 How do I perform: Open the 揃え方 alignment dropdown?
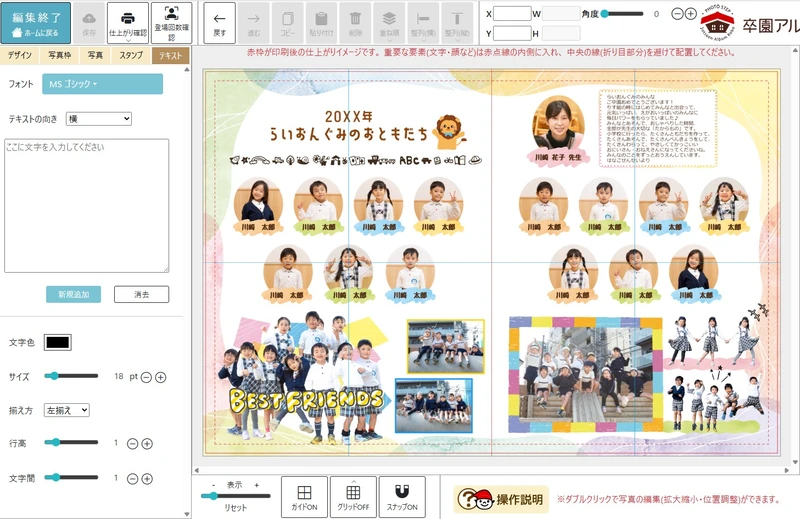click(x=67, y=410)
